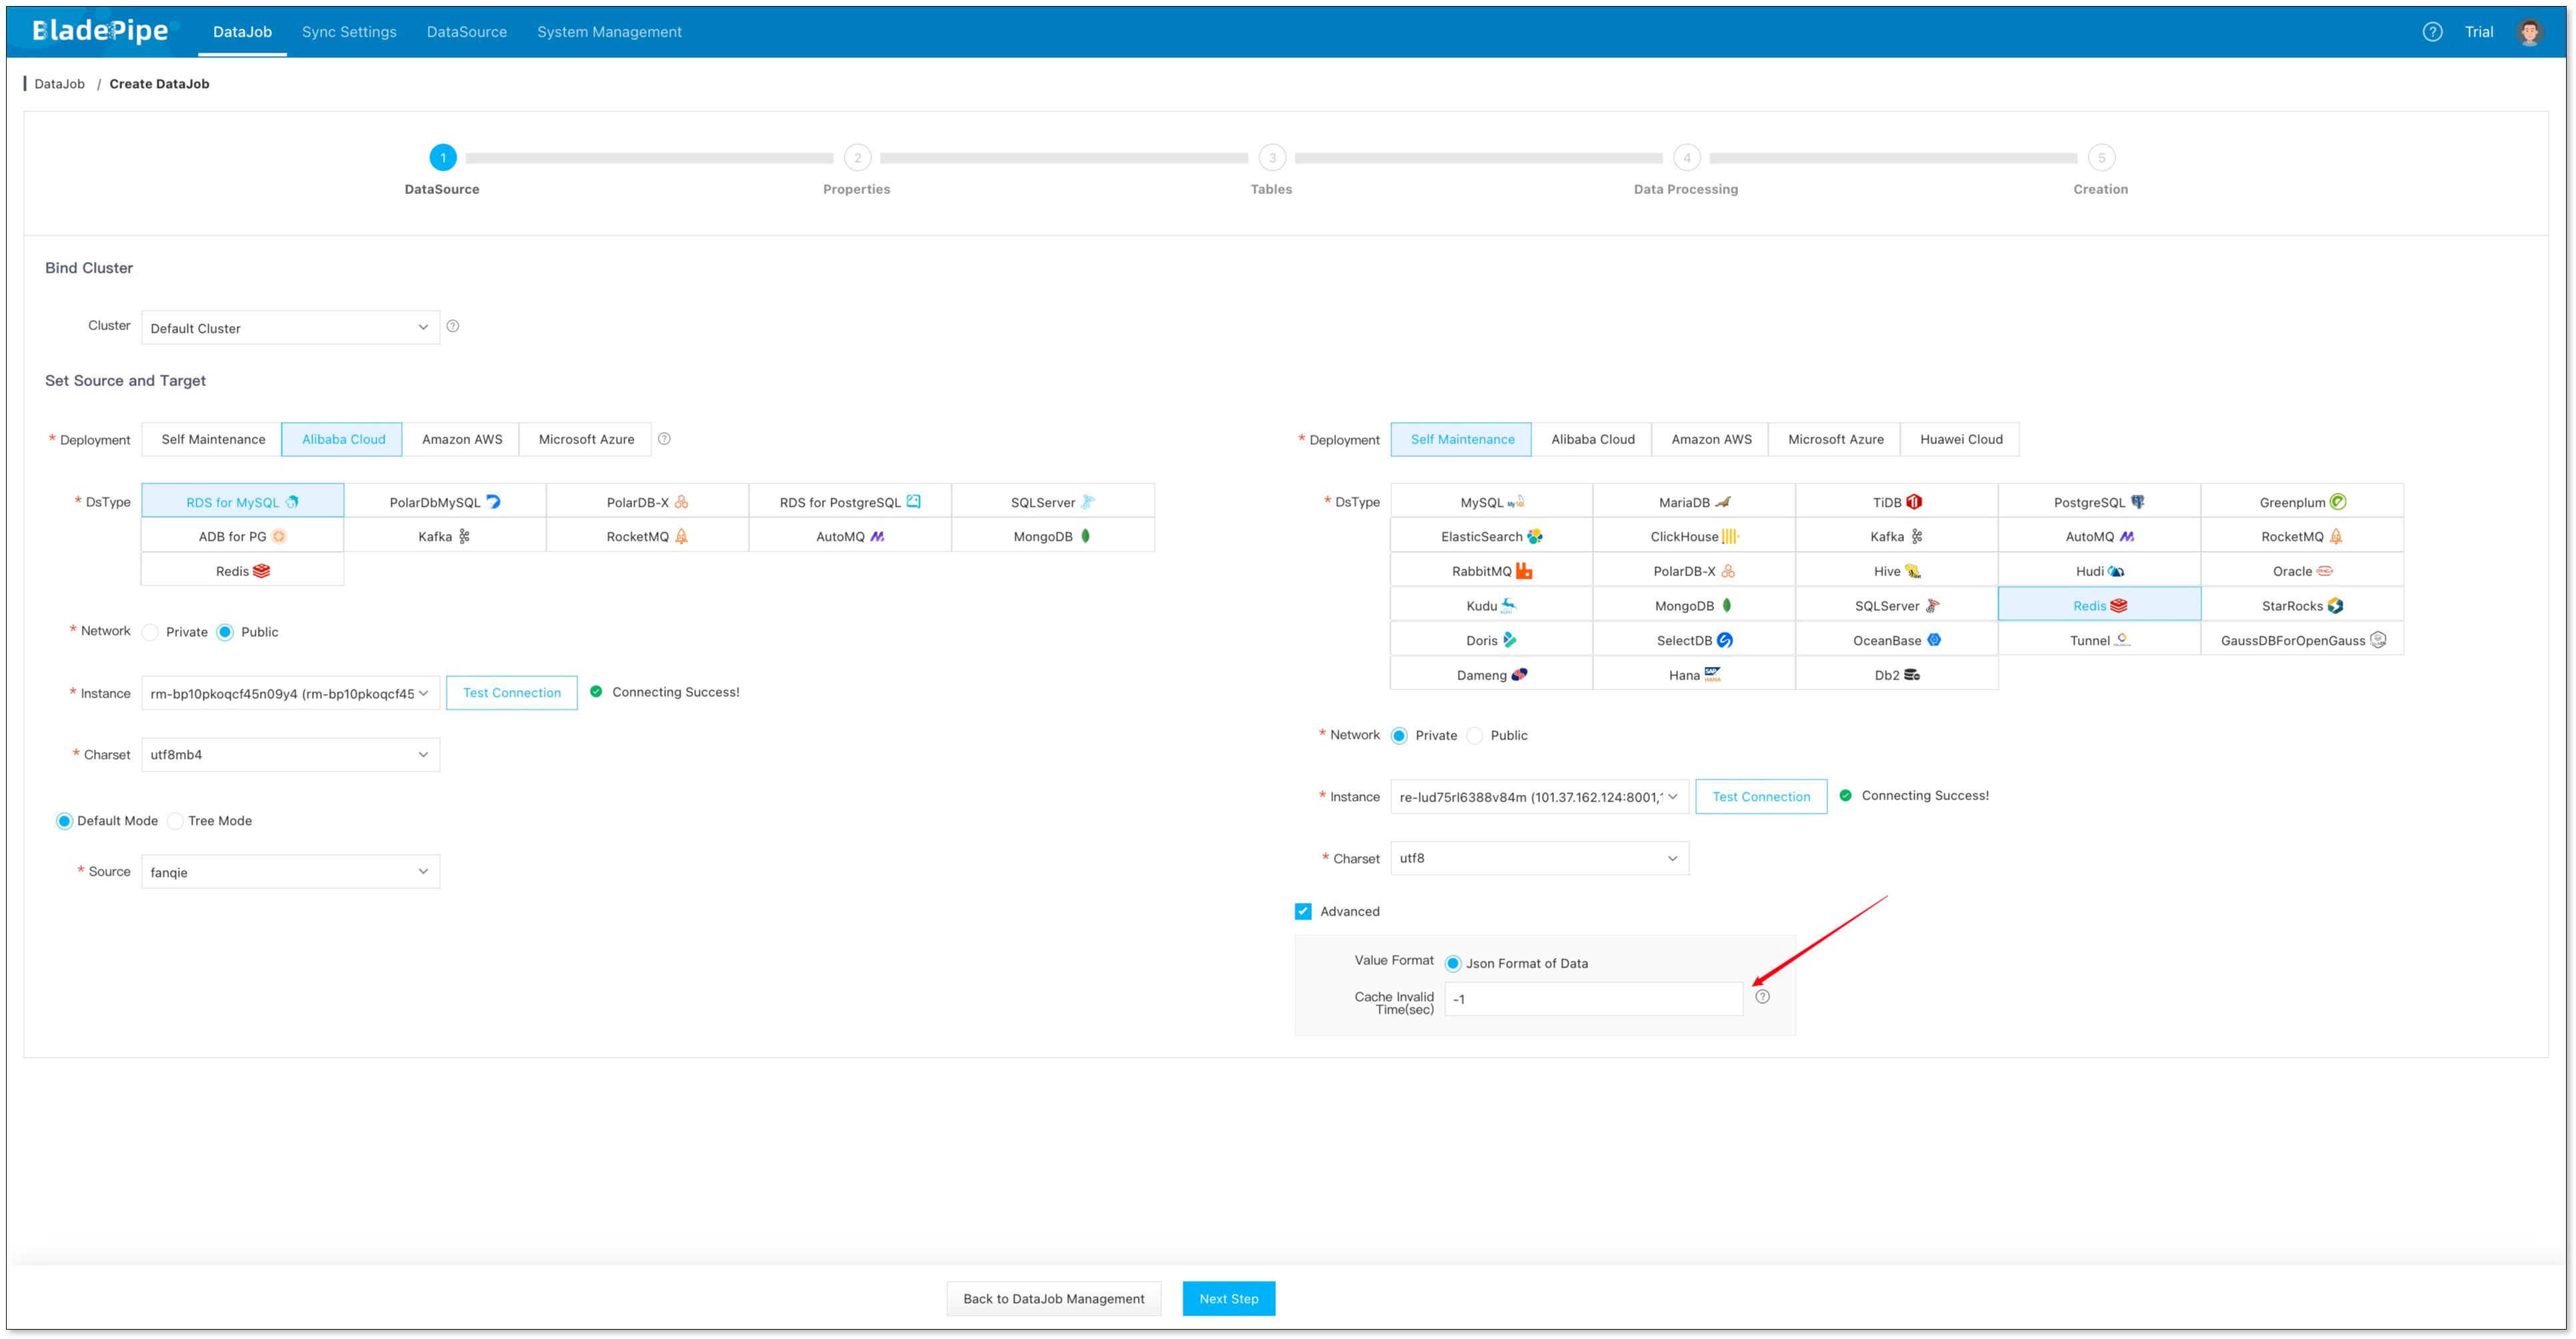Viewport: 2576px width, 1339px height.
Task: Choose Public network for target
Action: coord(1474,736)
